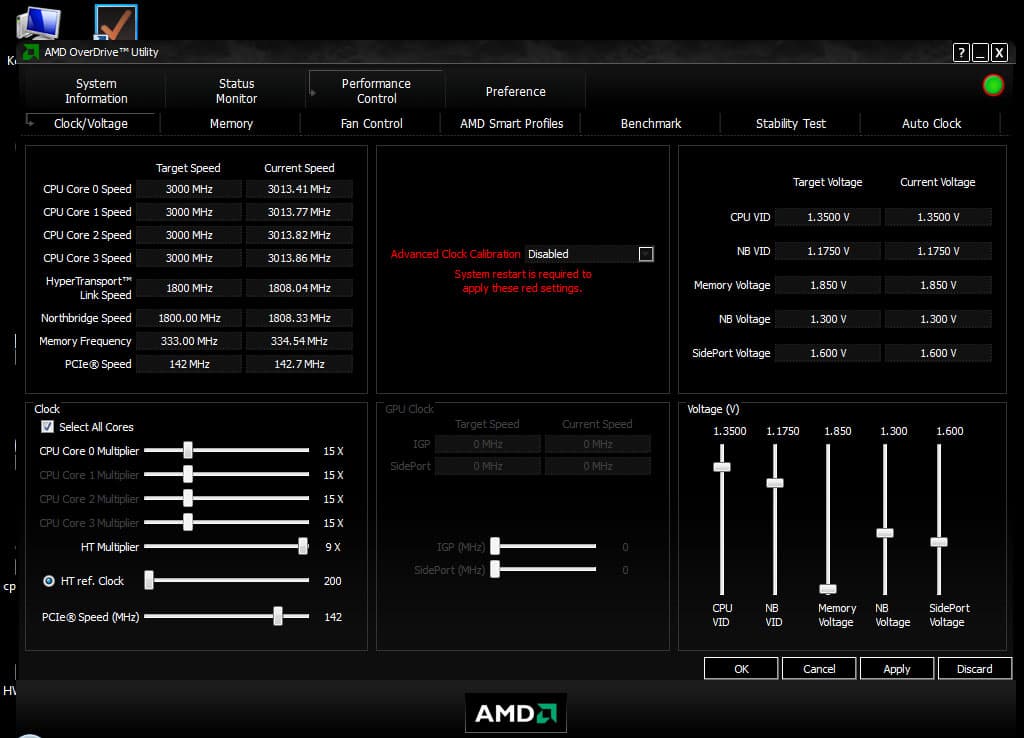Open the Stability Test sub-tab
Image resolution: width=1024 pixels, height=738 pixels.
(791, 123)
